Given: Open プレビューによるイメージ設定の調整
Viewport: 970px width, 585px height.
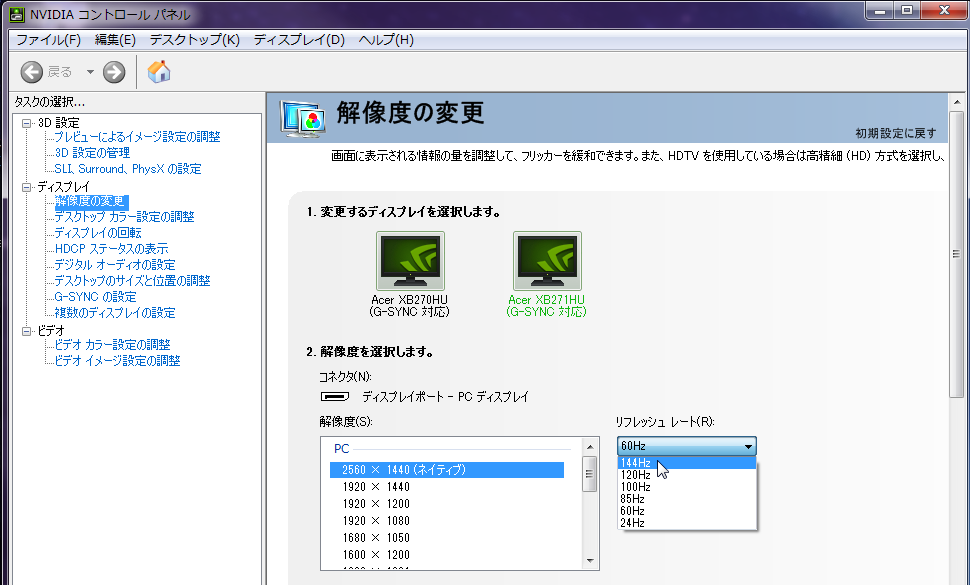Looking at the screenshot, I should (137, 137).
